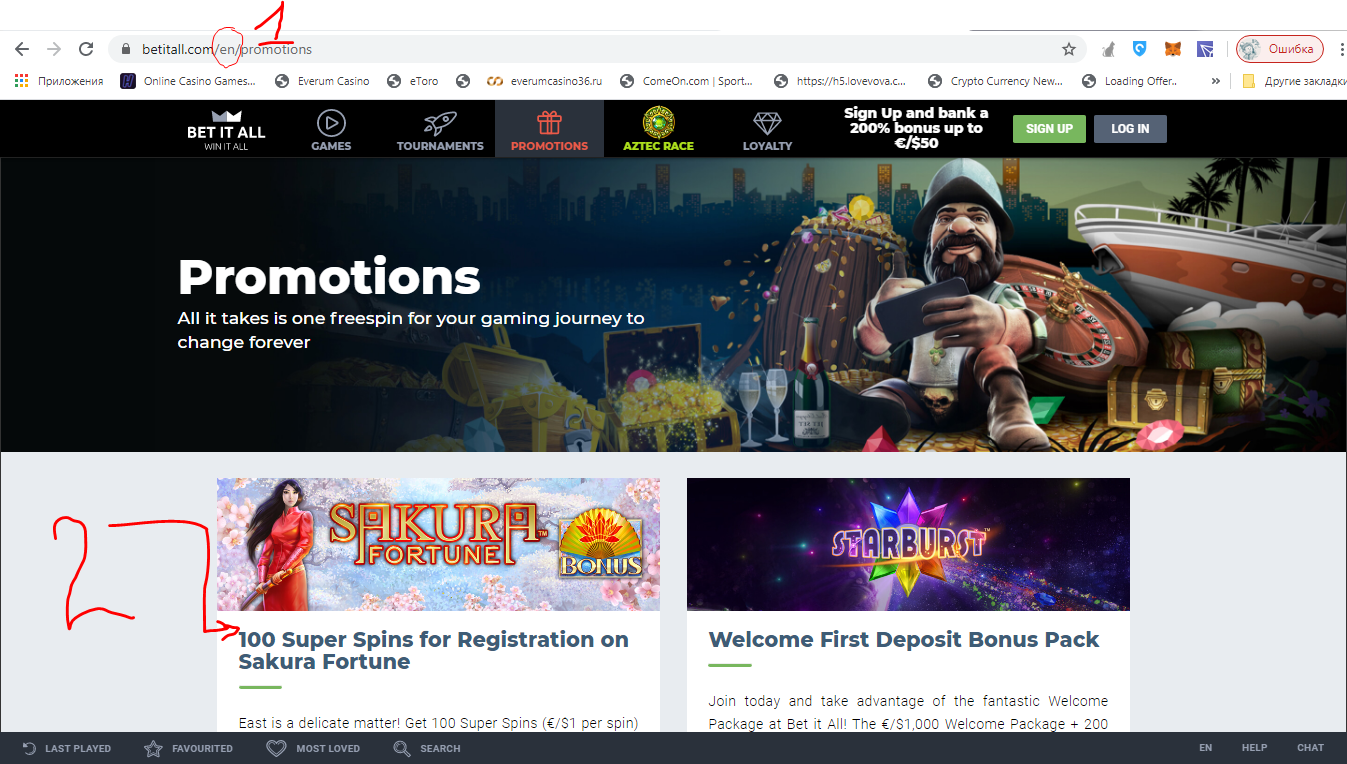The height and width of the screenshot is (764, 1347).
Task: Click the Sign Up and bank bonus text
Action: click(x=916, y=128)
